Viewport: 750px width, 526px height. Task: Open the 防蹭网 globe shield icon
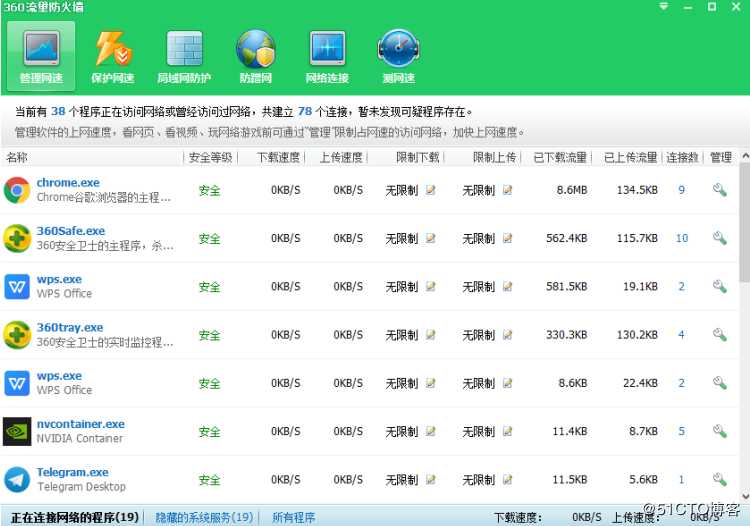(x=256, y=55)
